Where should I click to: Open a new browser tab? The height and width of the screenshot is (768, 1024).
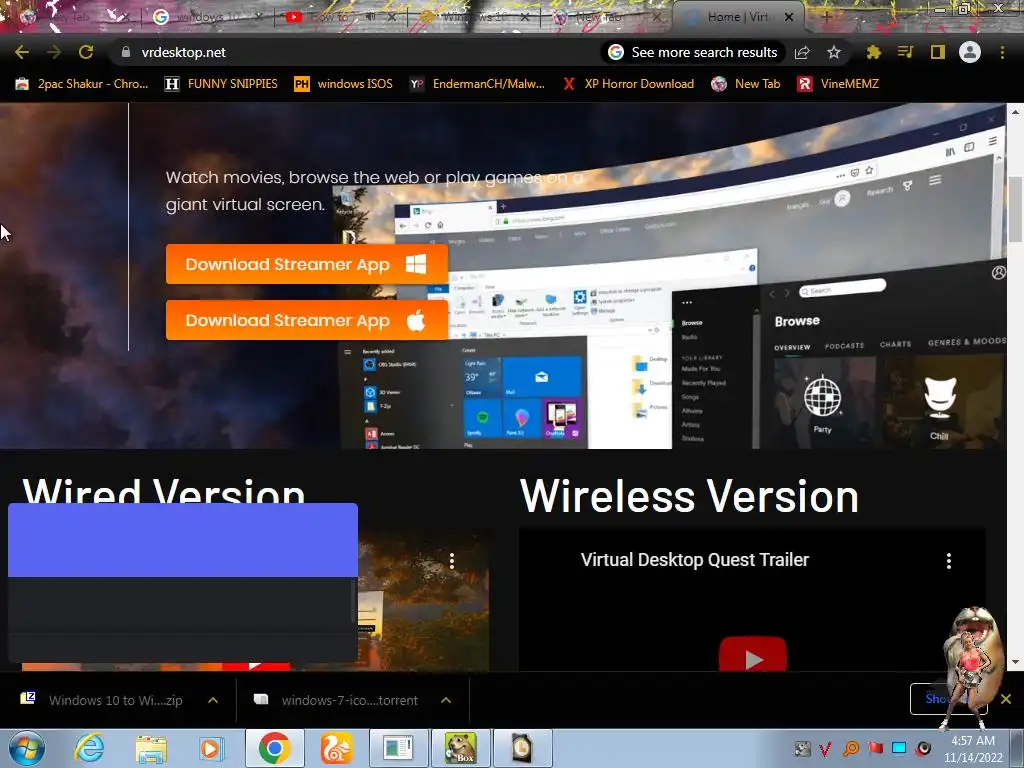coord(825,17)
